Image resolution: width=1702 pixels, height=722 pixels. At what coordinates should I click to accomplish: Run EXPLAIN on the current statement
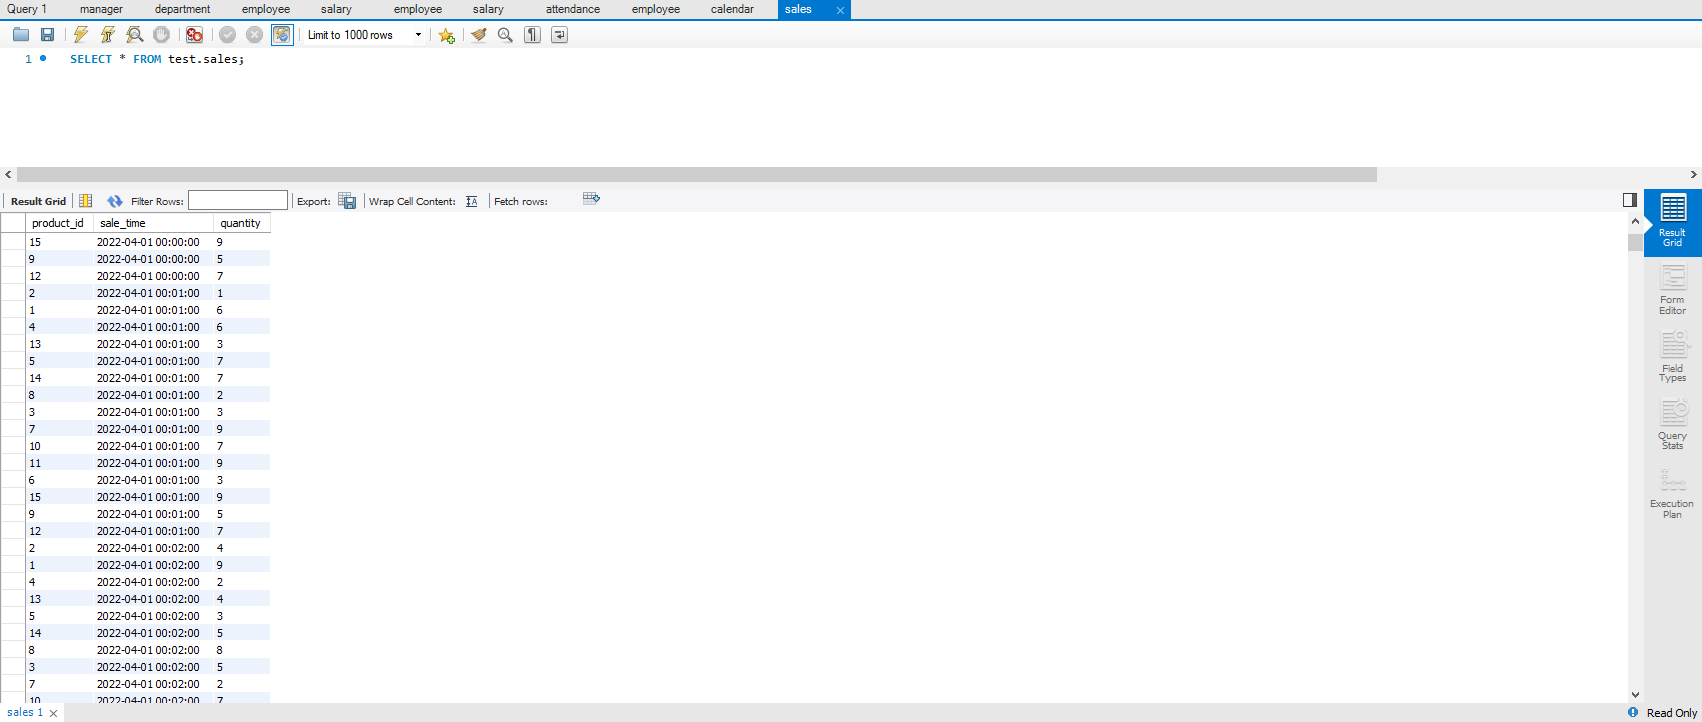(x=135, y=35)
